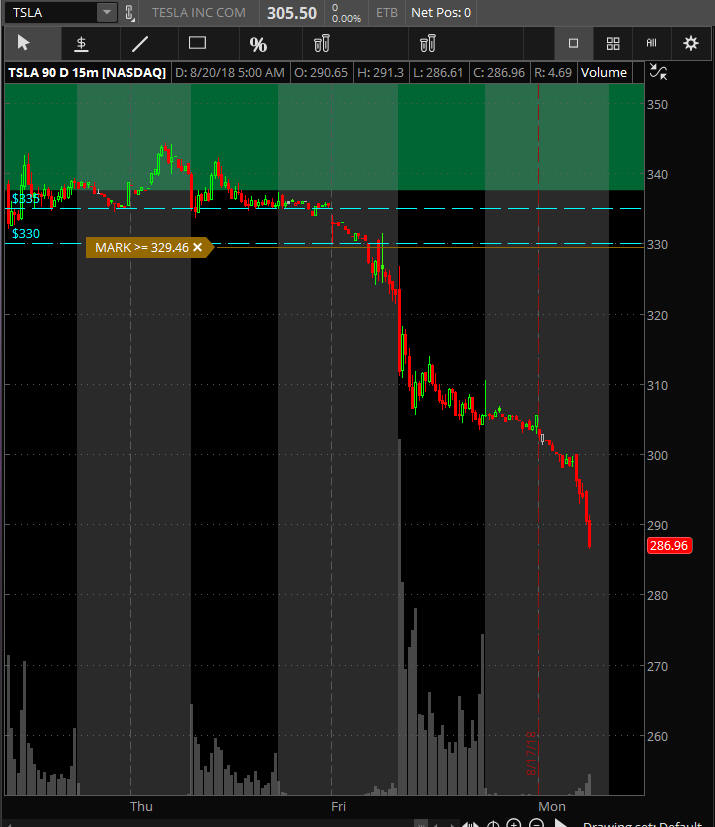Click the TSLA symbol entry field

tap(52, 13)
